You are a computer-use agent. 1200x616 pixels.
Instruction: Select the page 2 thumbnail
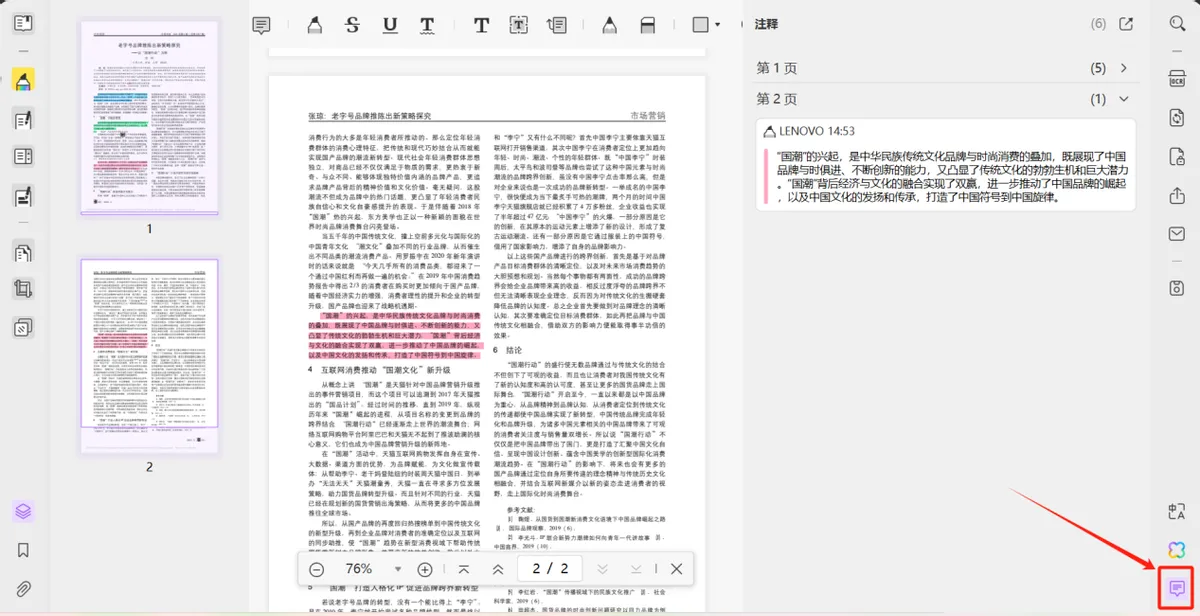click(149, 357)
